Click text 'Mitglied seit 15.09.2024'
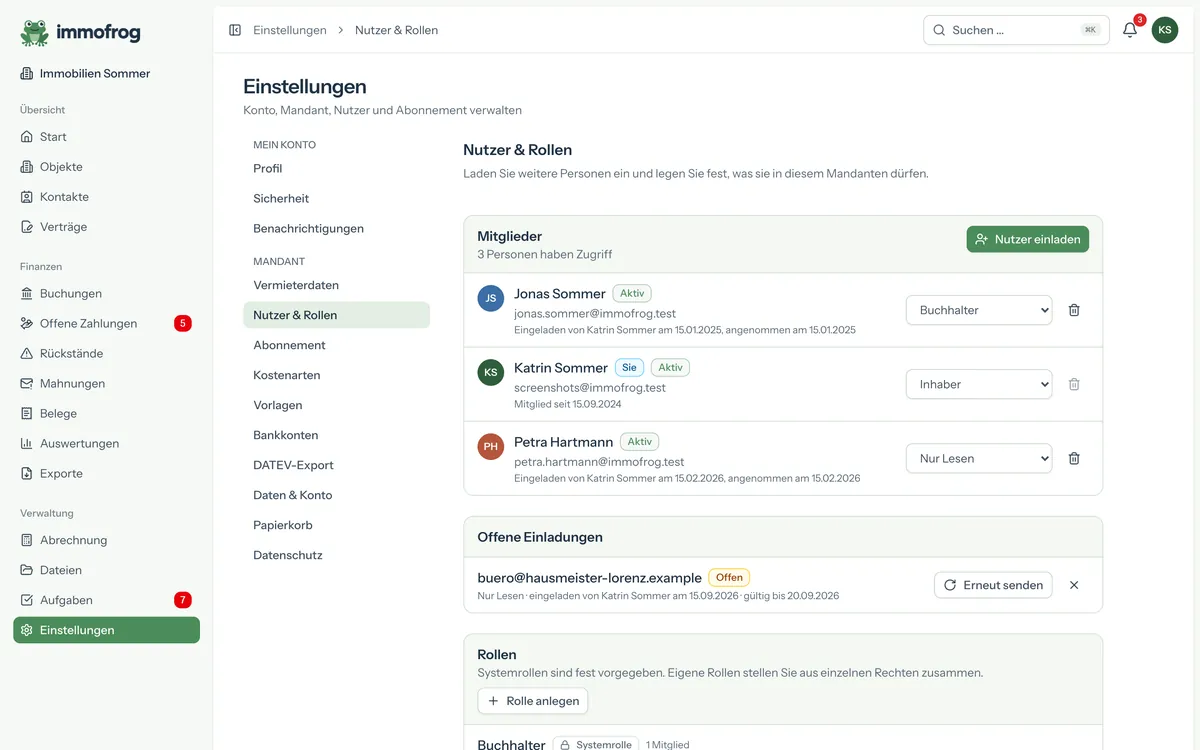Image resolution: width=1200 pixels, height=750 pixels. coord(568,404)
